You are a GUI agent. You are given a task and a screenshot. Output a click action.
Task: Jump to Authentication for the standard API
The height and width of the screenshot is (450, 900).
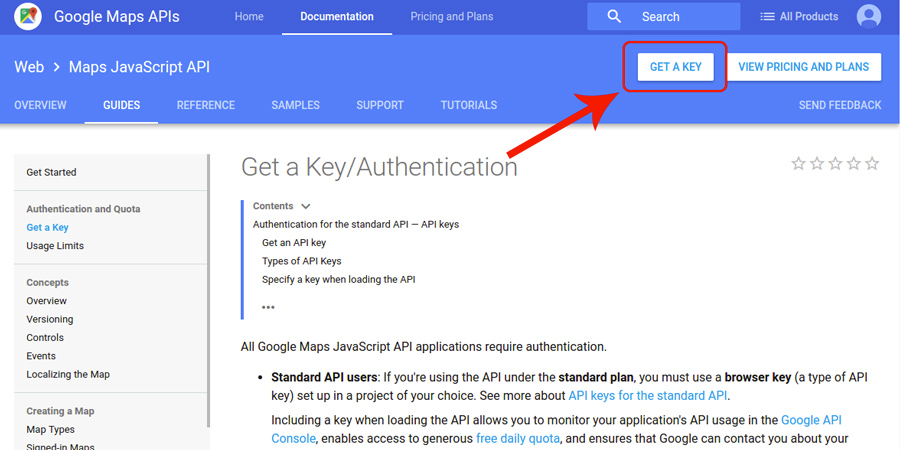click(356, 224)
